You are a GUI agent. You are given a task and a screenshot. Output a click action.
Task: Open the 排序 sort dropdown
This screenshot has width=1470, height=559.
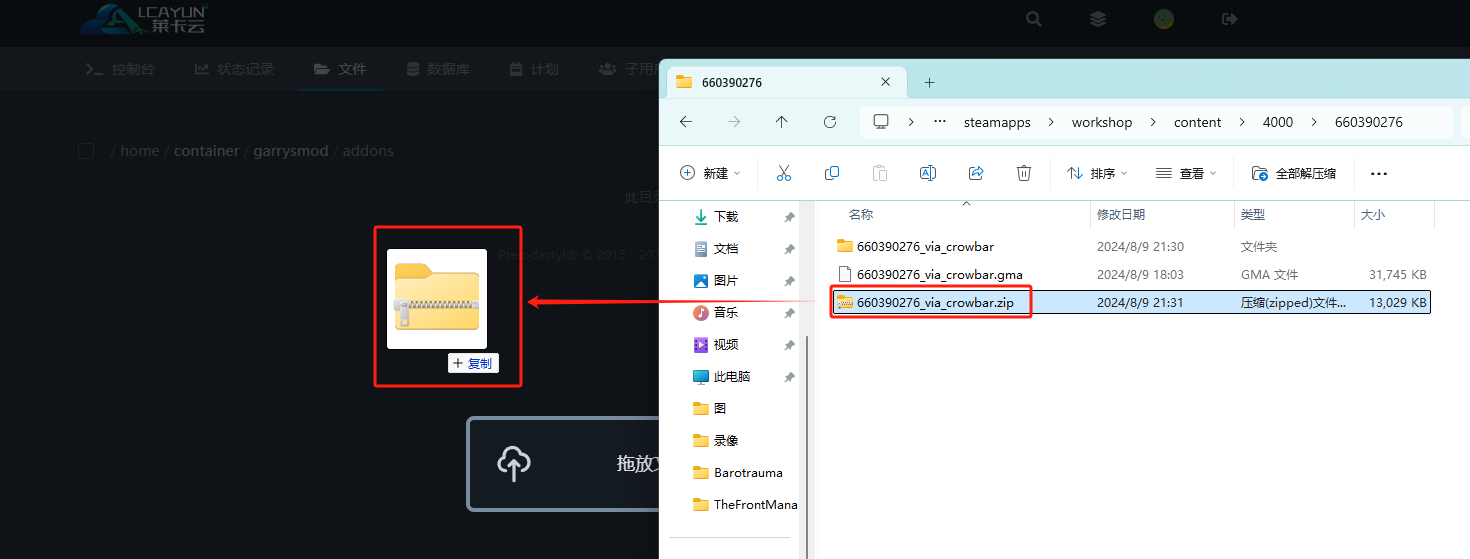pos(1096,173)
